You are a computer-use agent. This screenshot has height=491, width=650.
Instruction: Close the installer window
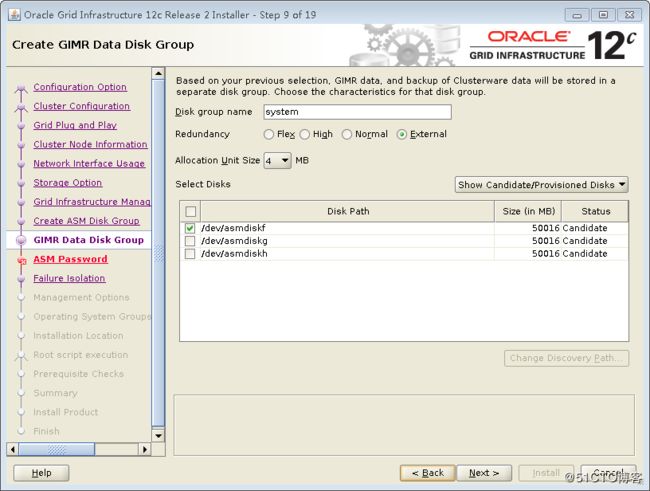630,15
